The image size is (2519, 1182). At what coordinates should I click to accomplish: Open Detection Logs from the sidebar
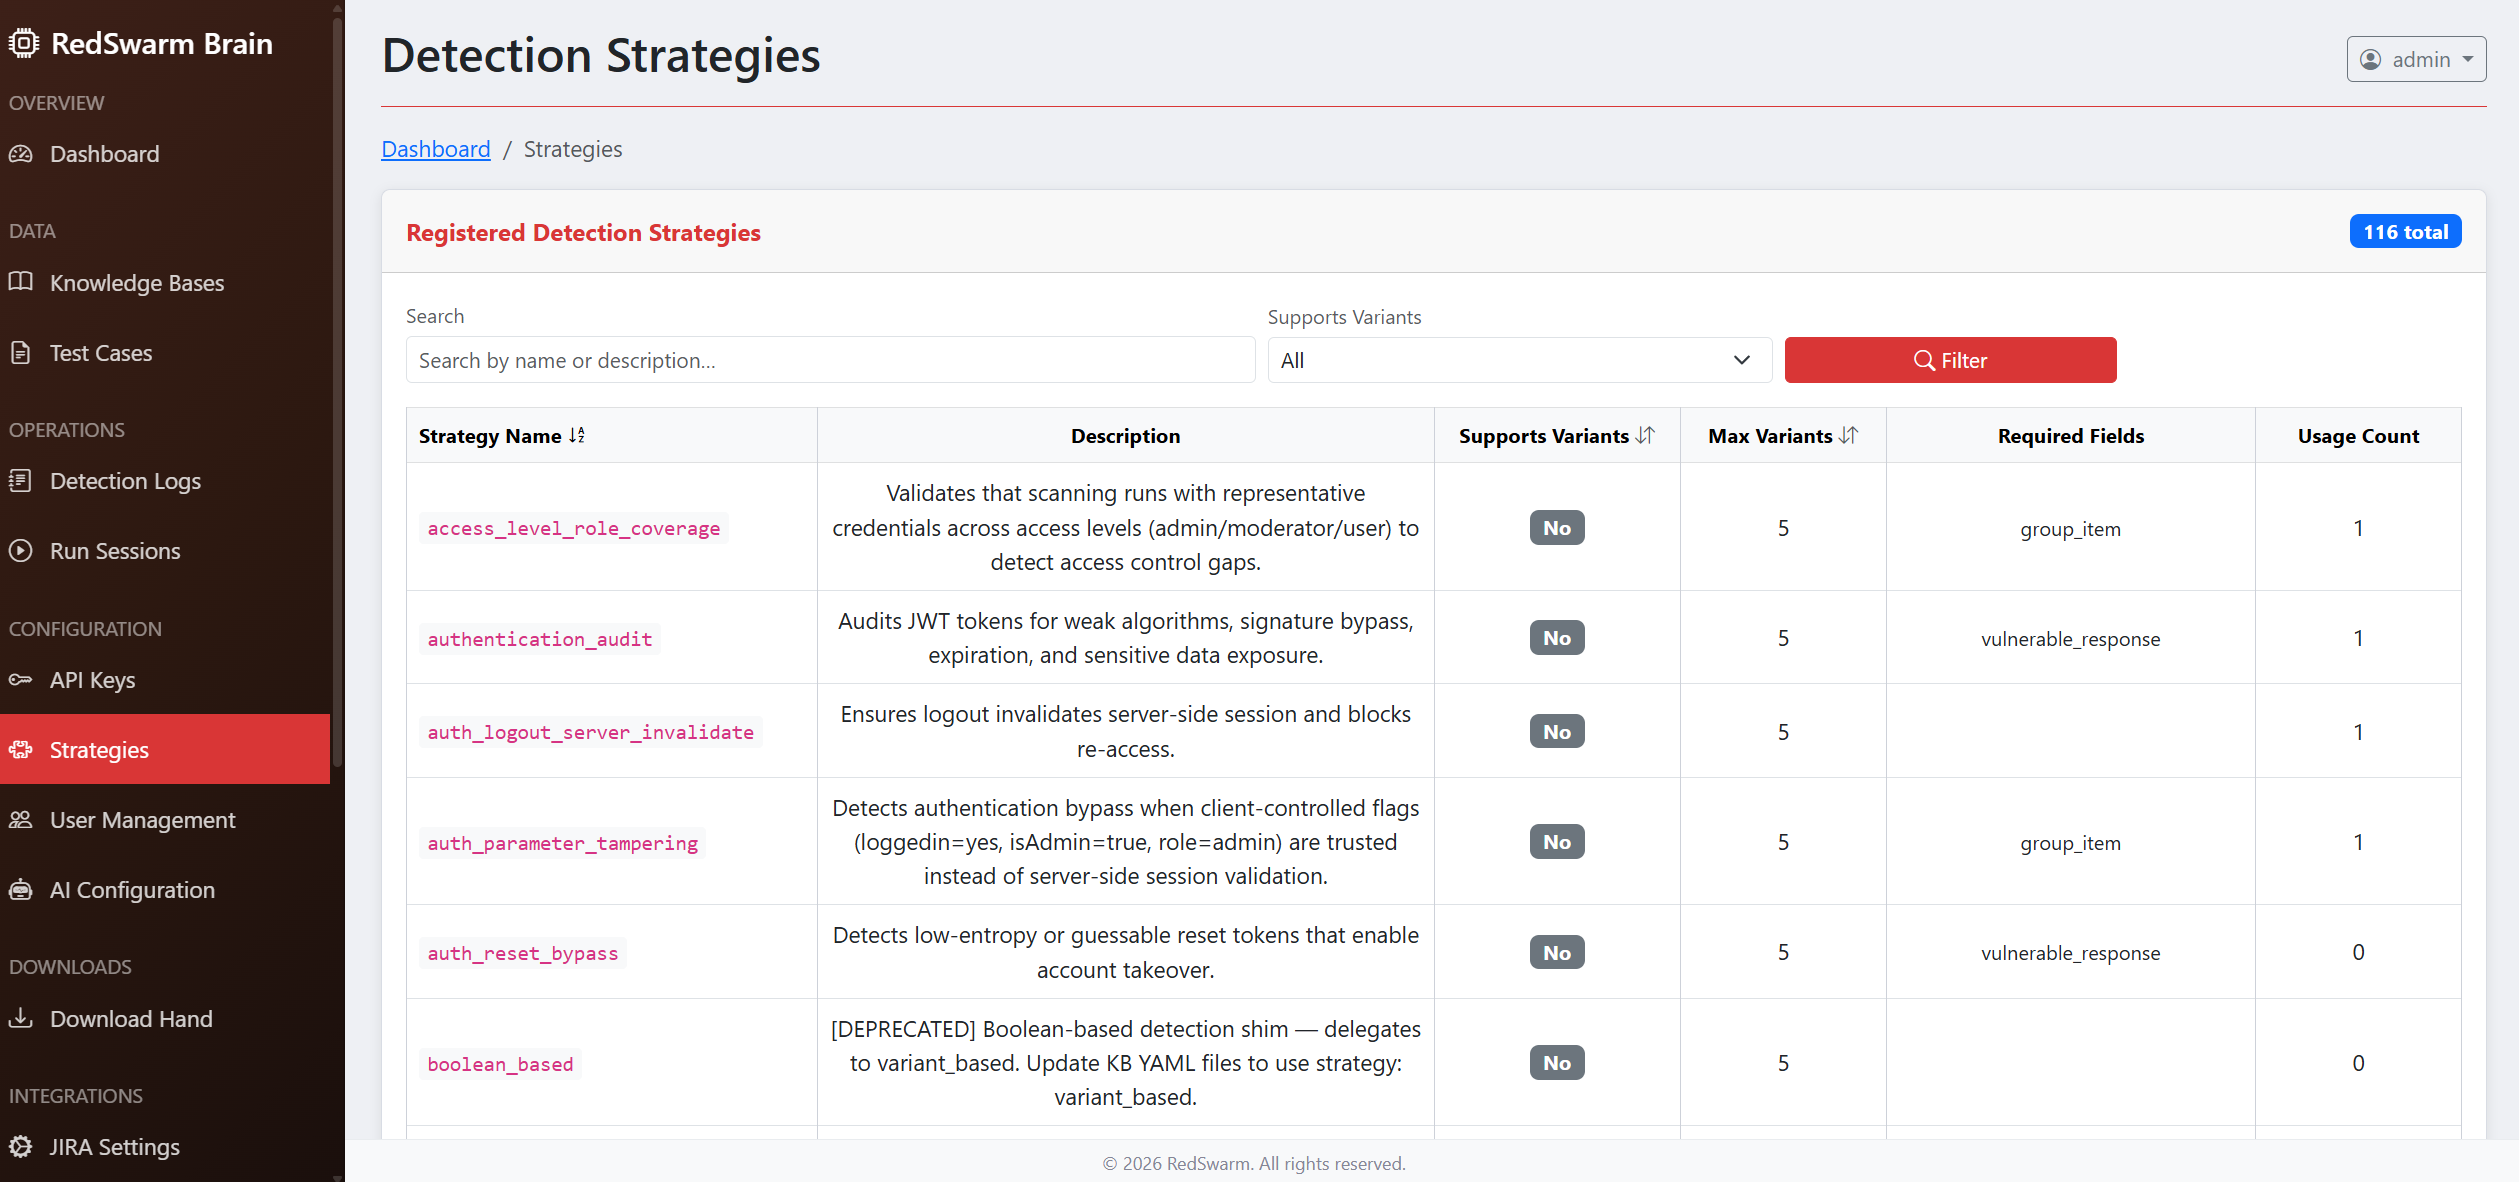21,481
